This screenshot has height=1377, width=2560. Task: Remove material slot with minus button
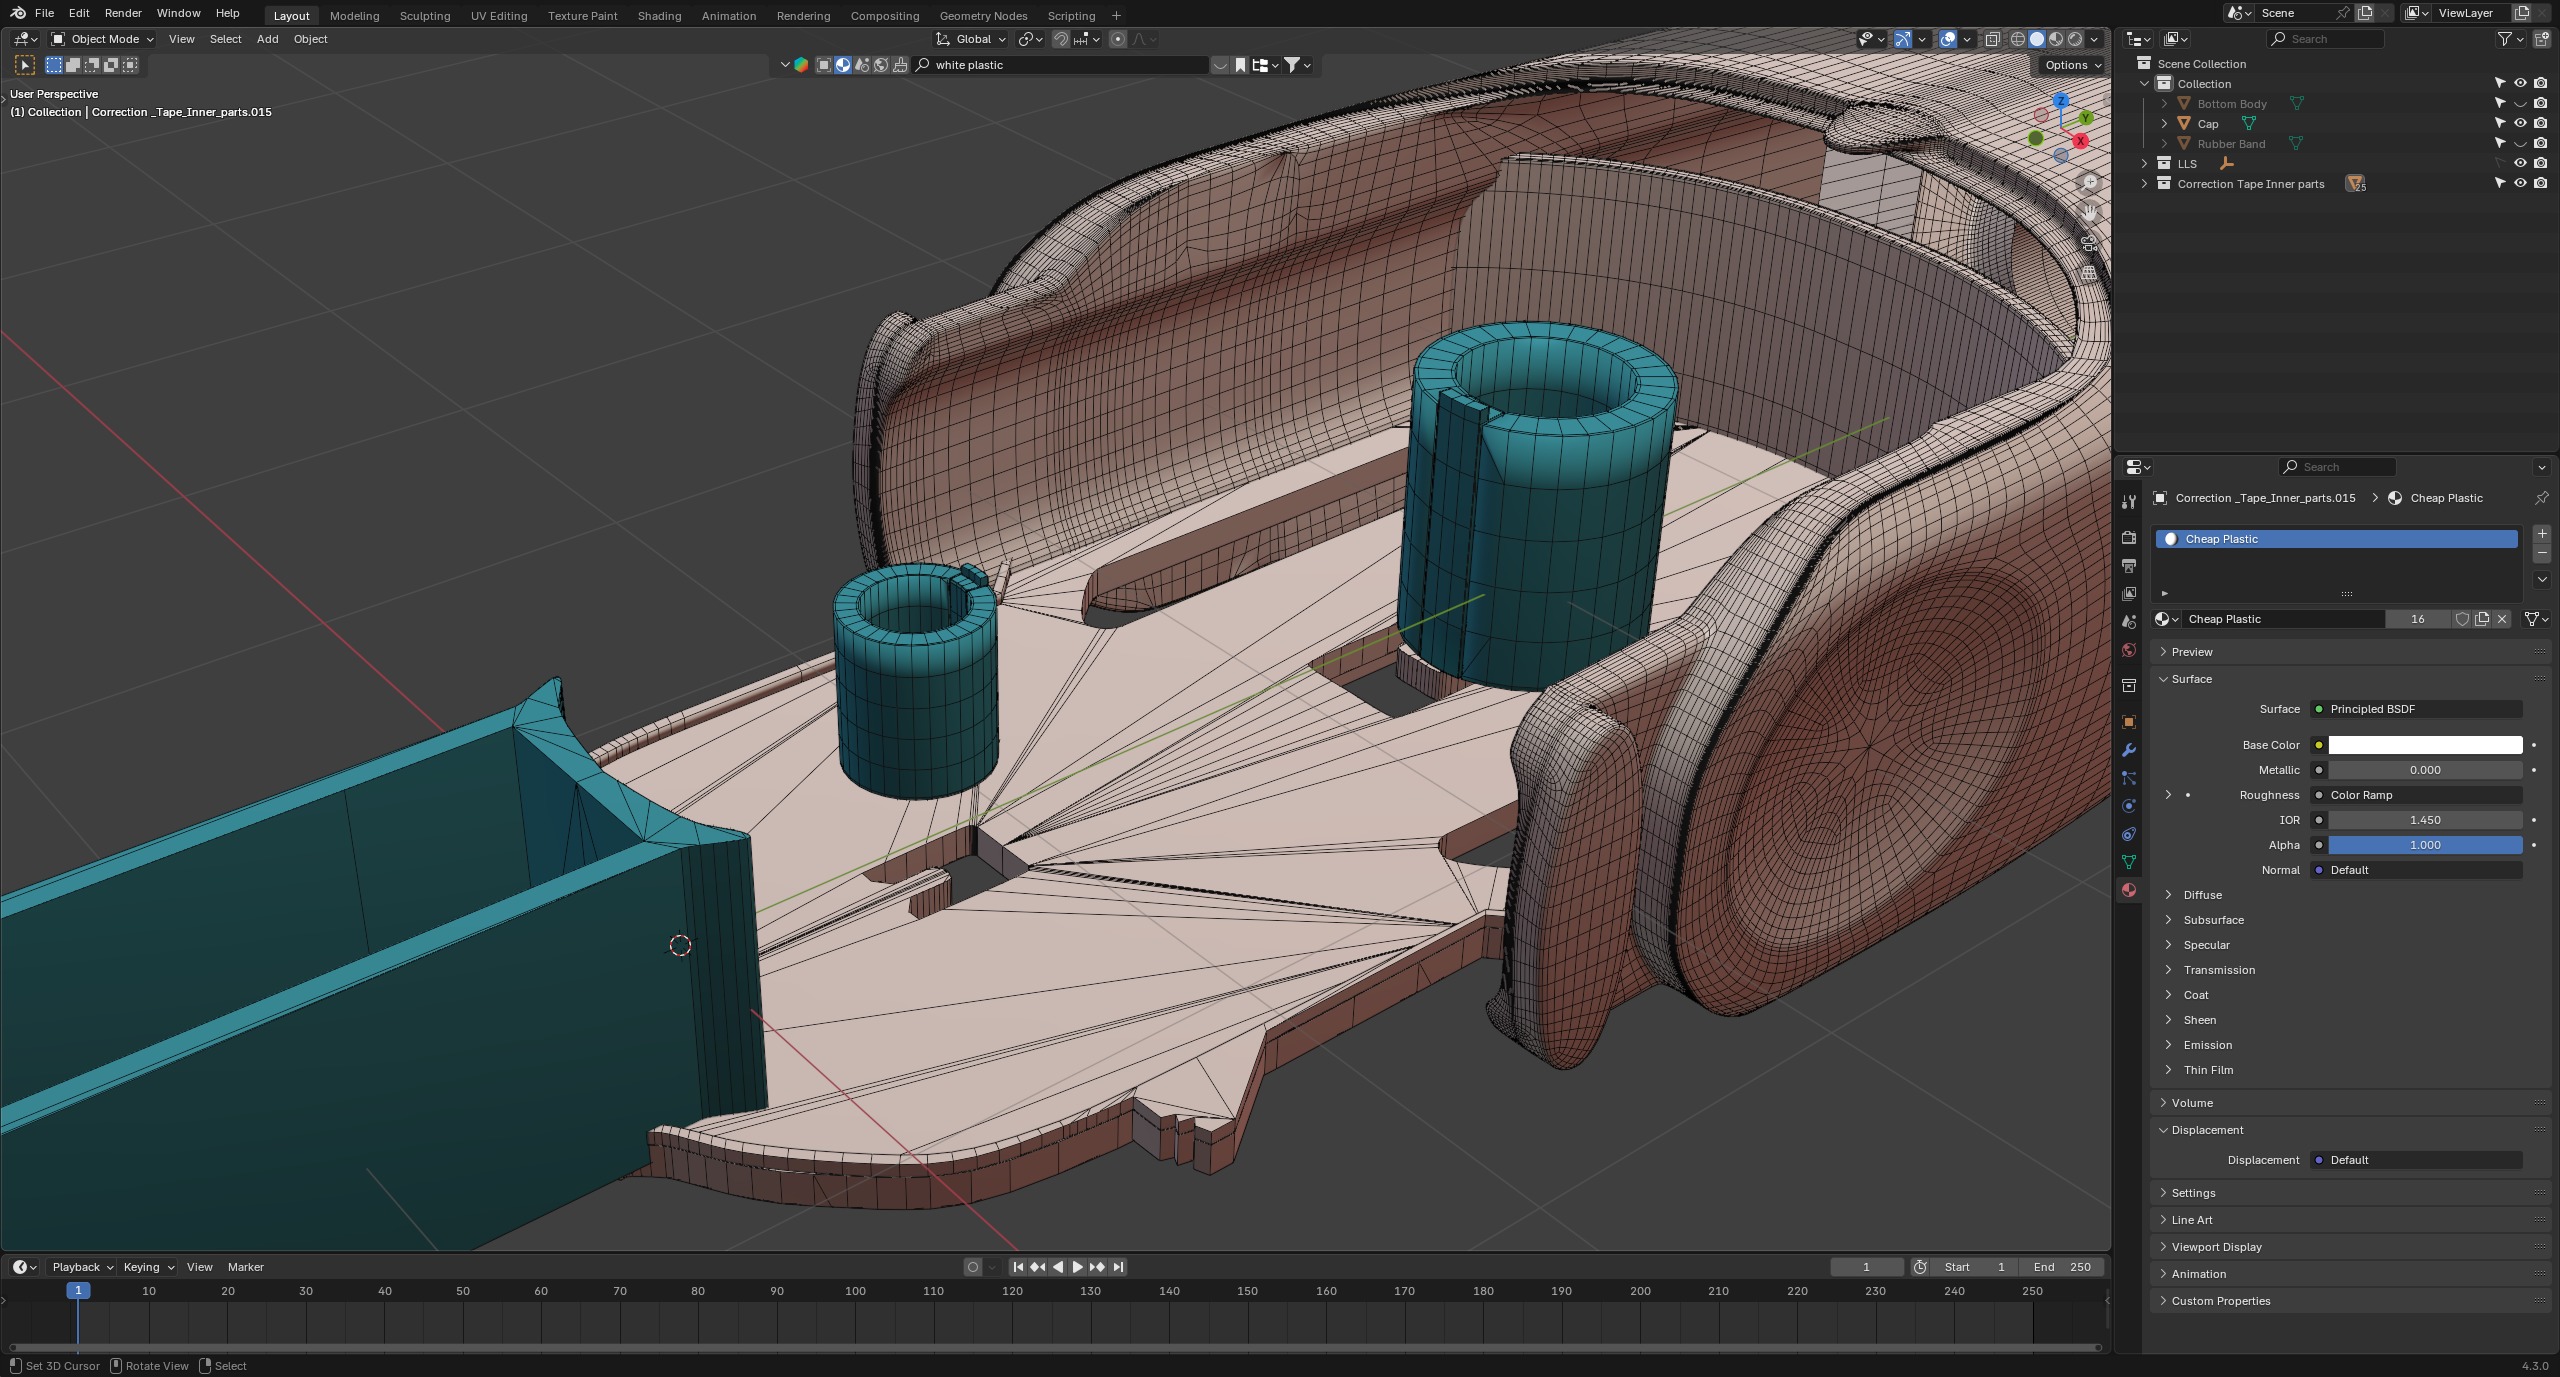(x=2542, y=553)
